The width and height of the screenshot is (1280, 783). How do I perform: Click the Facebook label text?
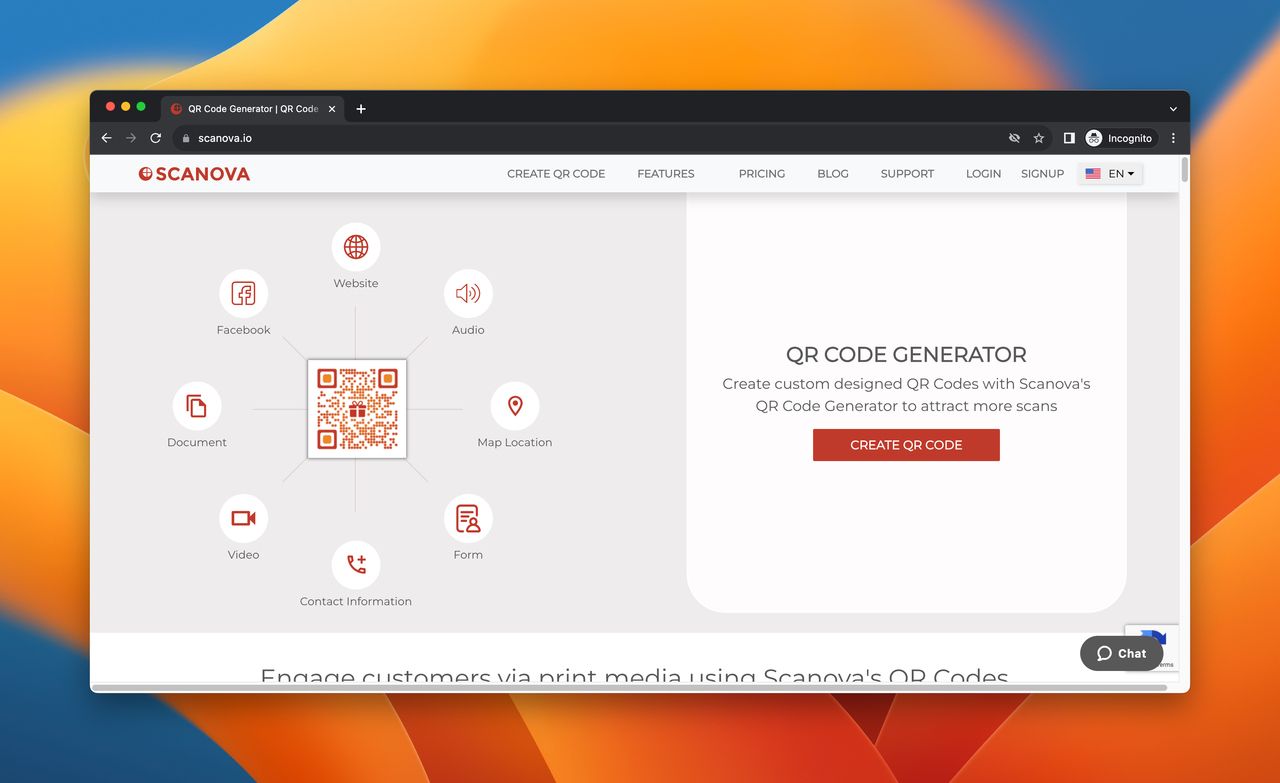(243, 330)
